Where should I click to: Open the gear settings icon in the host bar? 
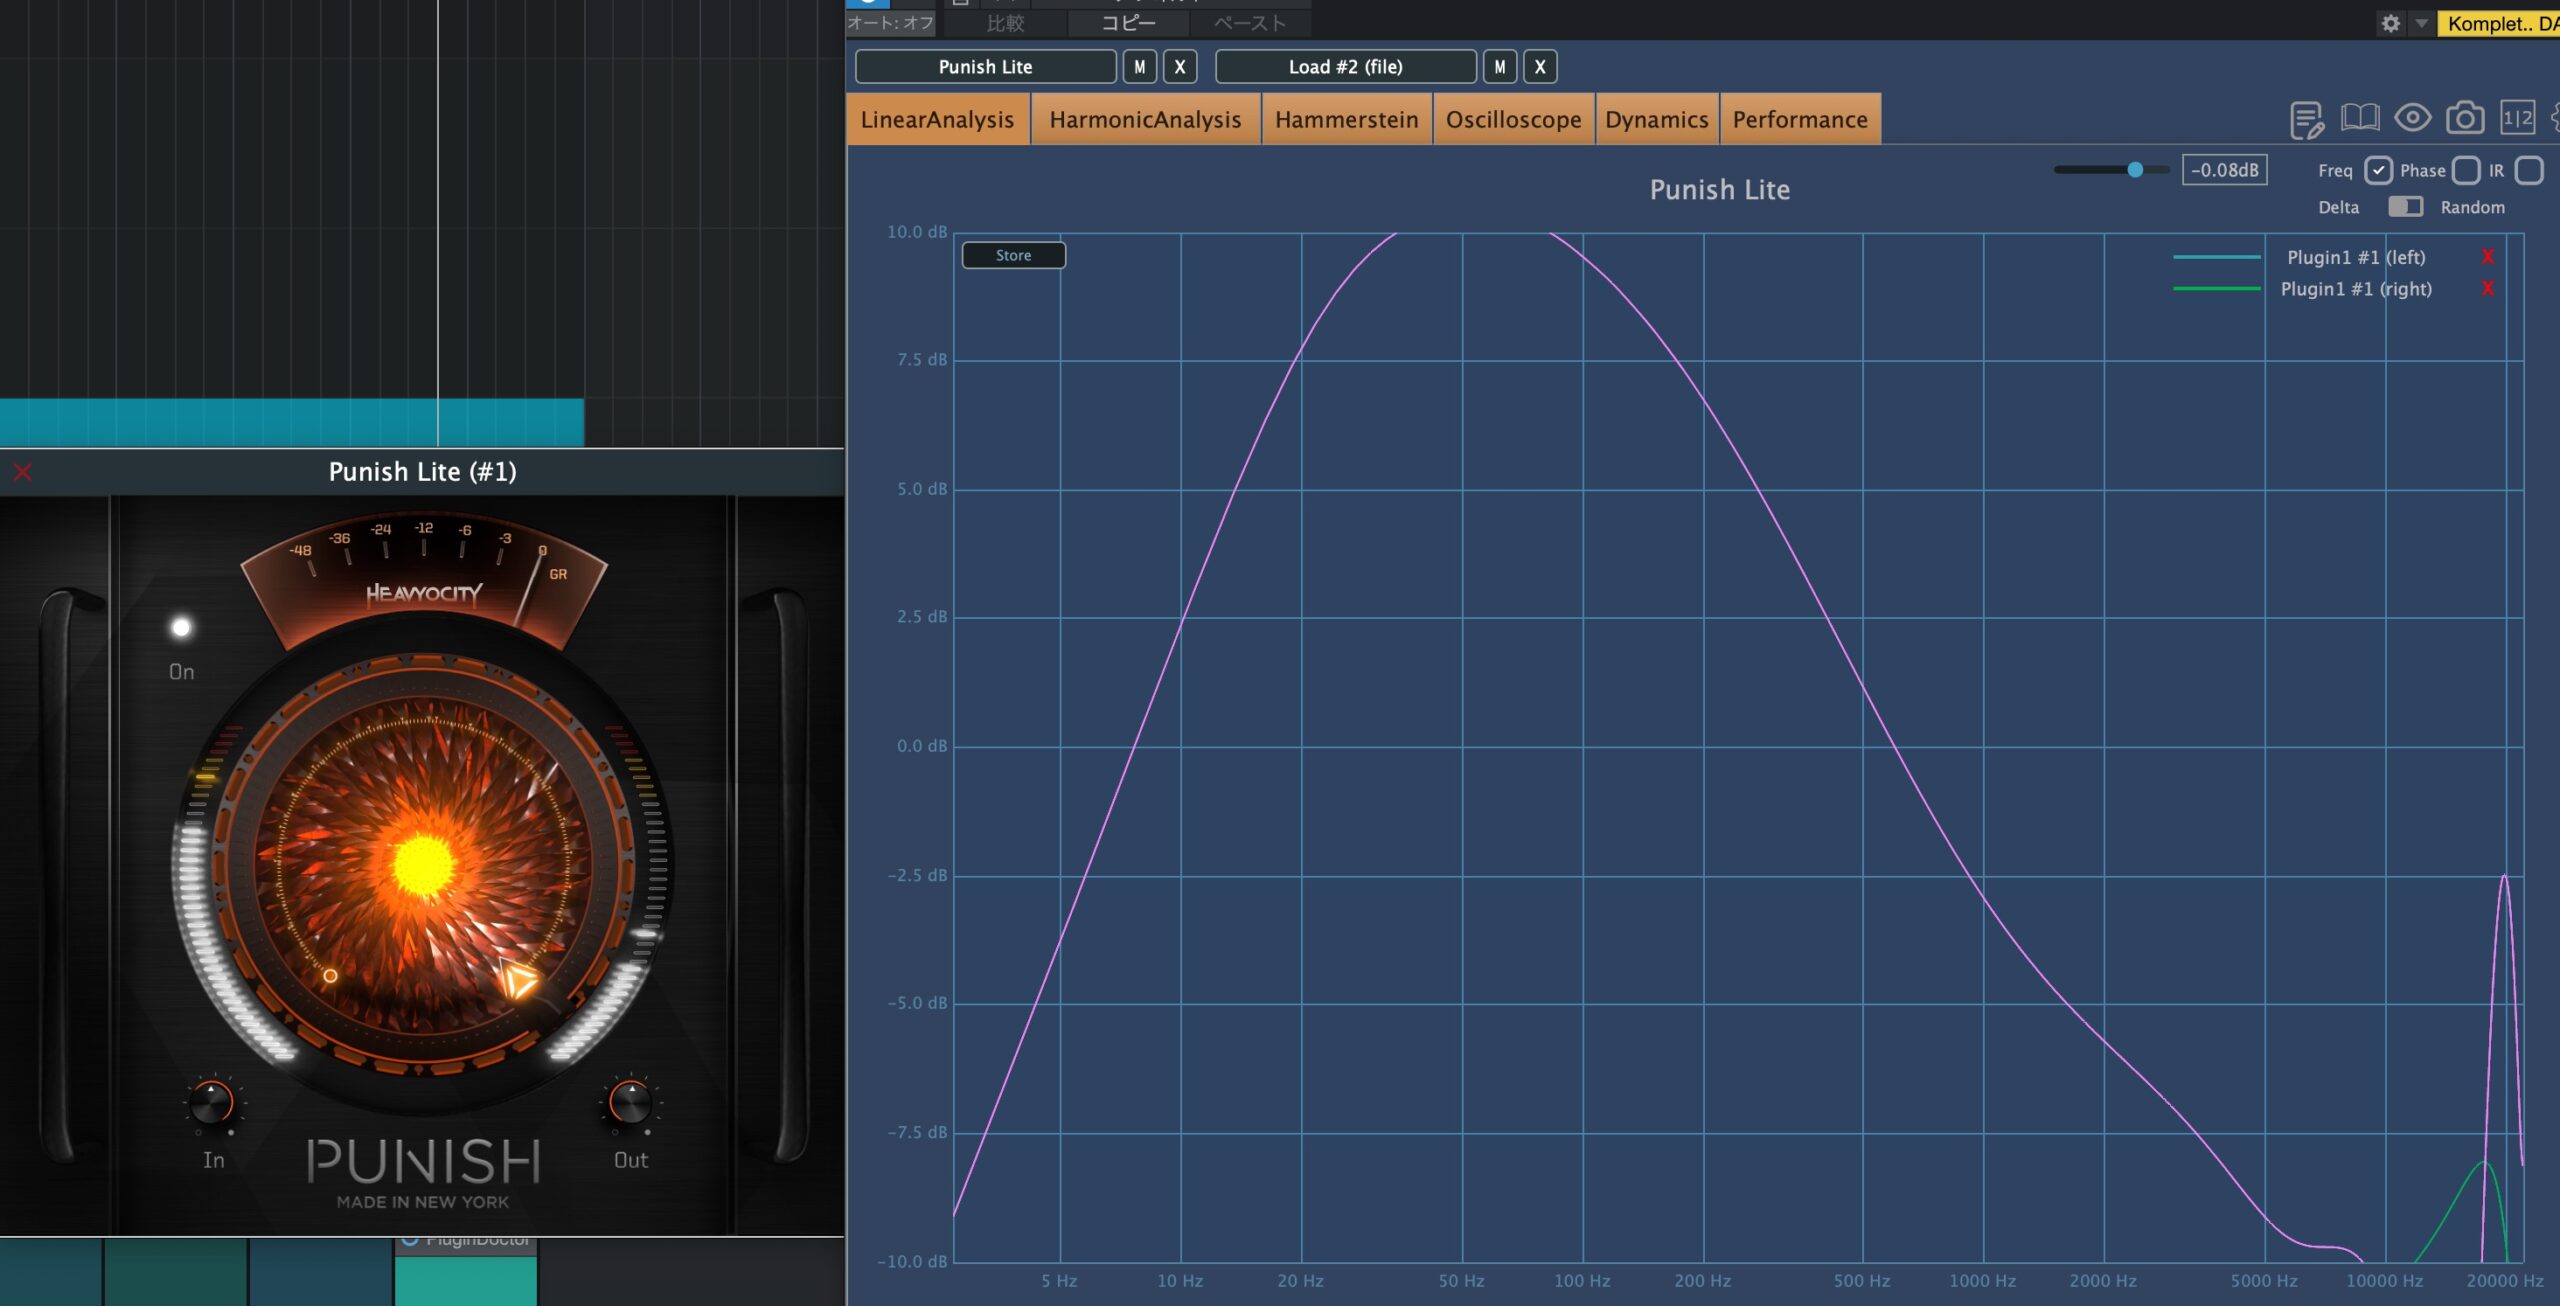point(2390,23)
